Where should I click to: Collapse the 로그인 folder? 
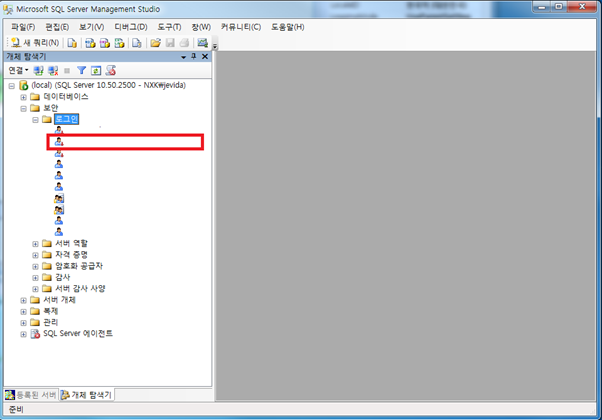(x=35, y=120)
